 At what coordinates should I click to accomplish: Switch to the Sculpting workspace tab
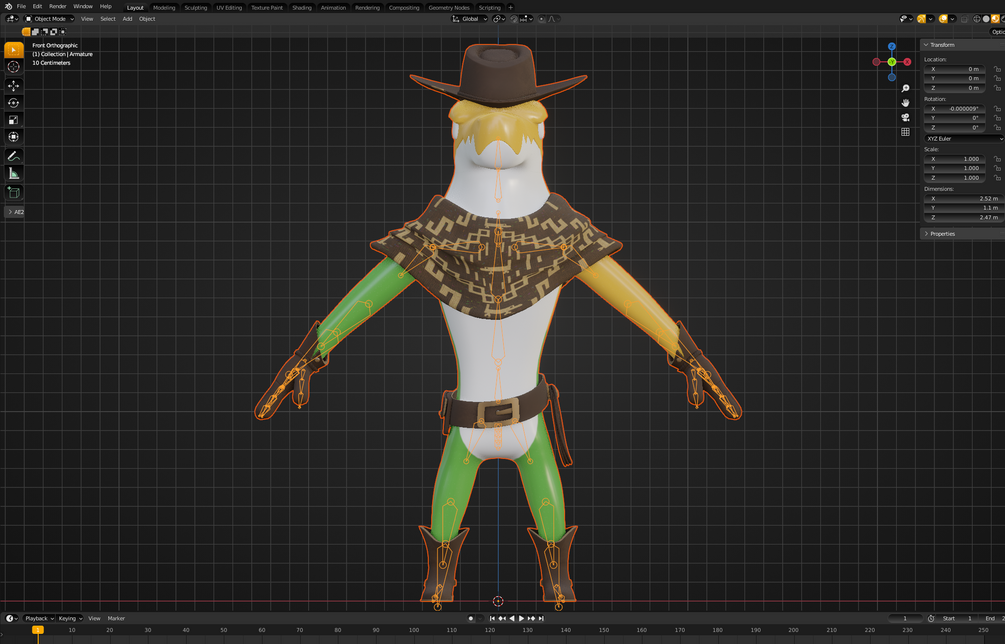coord(195,8)
